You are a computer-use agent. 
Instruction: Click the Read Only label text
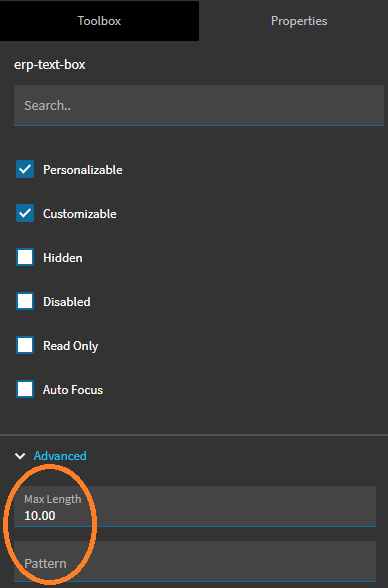70,346
